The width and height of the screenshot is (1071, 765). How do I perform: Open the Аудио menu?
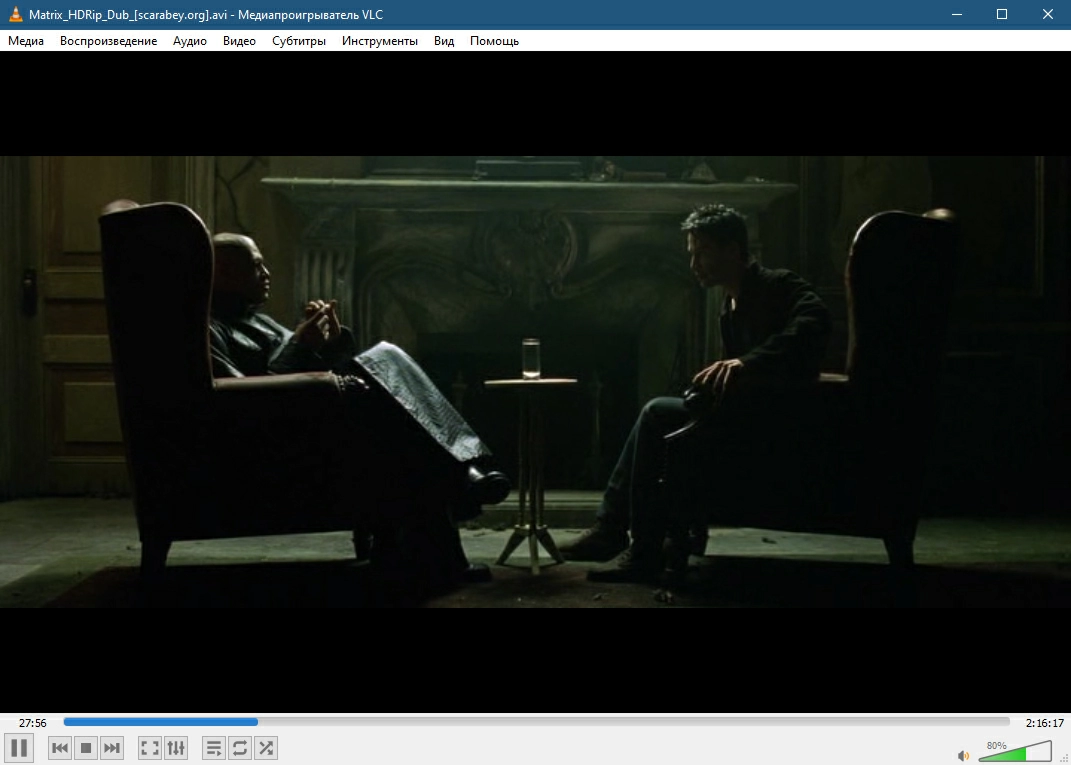coord(190,41)
